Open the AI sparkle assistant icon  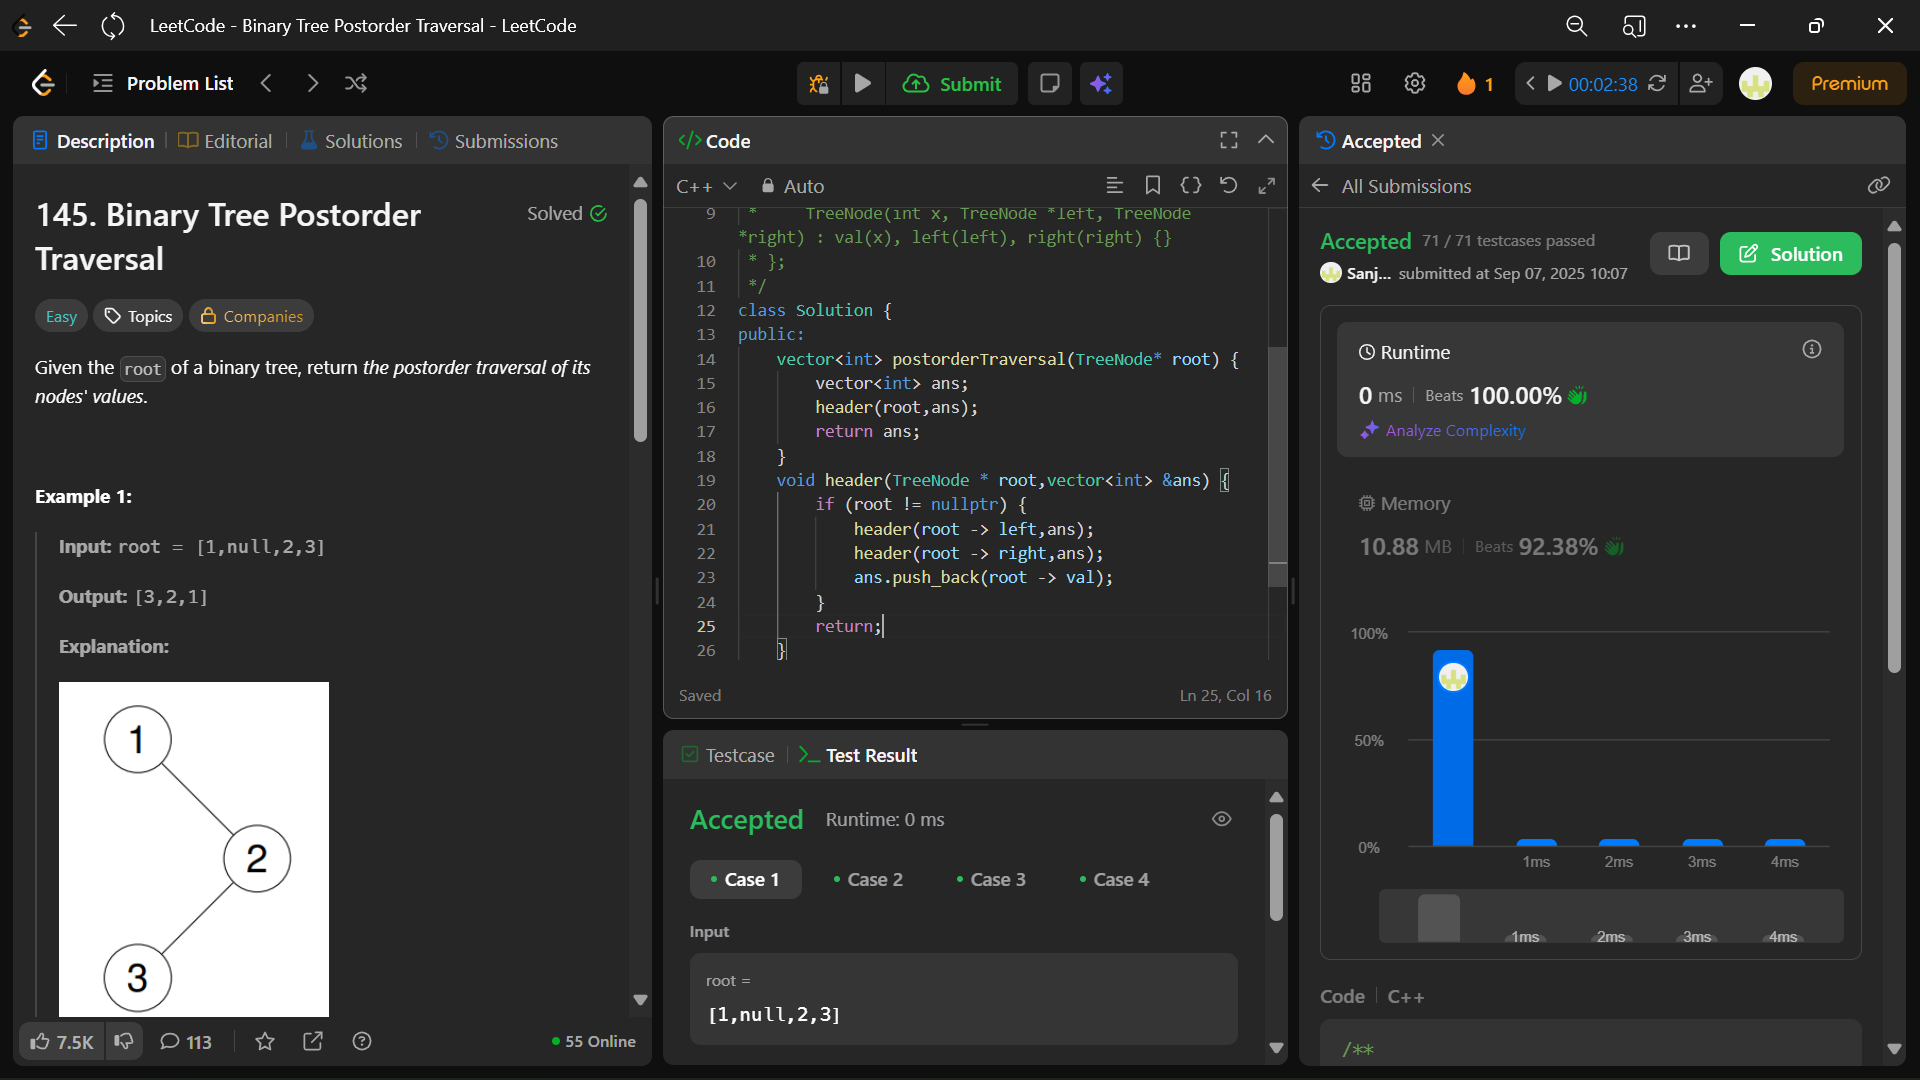tap(1101, 84)
